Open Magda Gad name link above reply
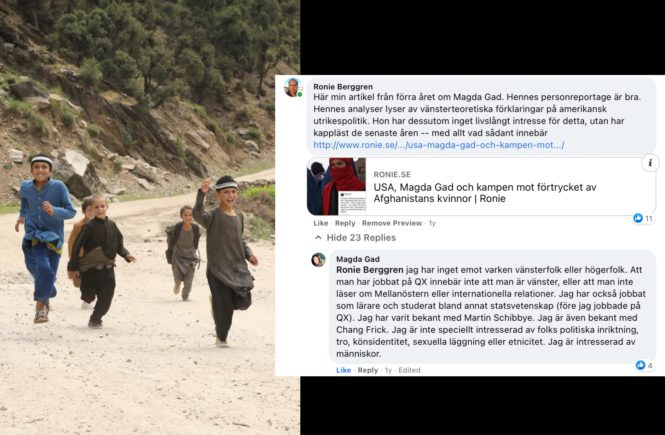 pos(358,259)
